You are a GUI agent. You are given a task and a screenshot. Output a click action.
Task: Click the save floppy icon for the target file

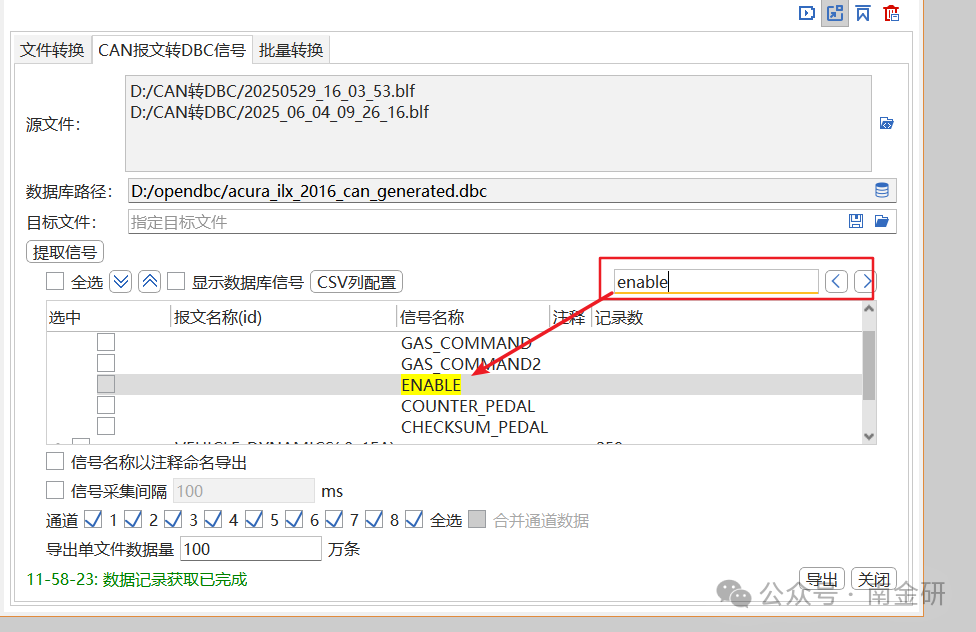[x=856, y=221]
